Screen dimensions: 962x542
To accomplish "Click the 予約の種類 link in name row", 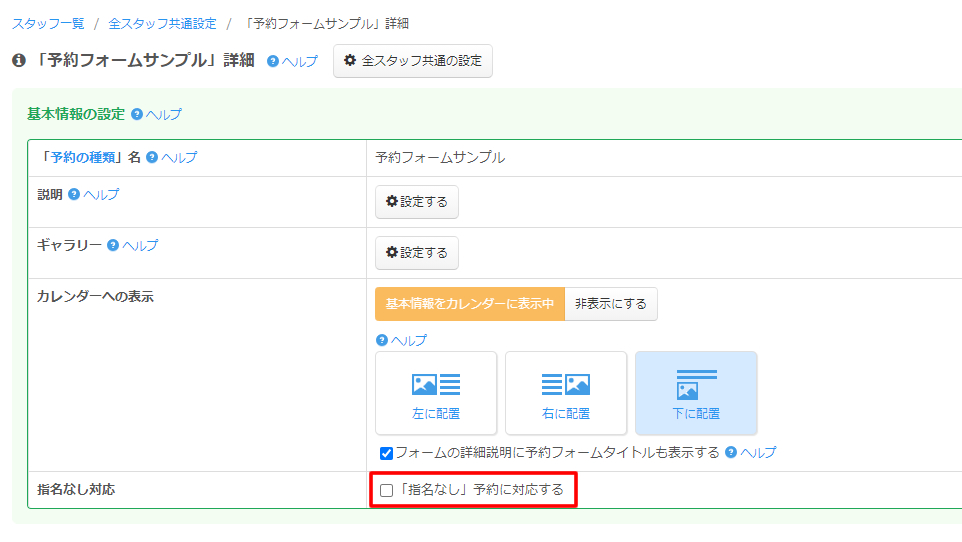I will pos(84,157).
